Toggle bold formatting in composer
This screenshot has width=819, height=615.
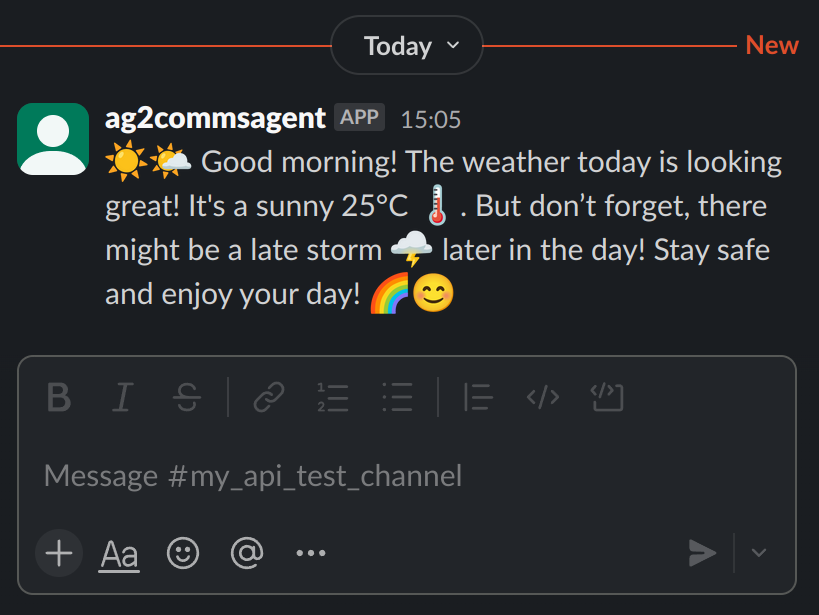click(59, 398)
